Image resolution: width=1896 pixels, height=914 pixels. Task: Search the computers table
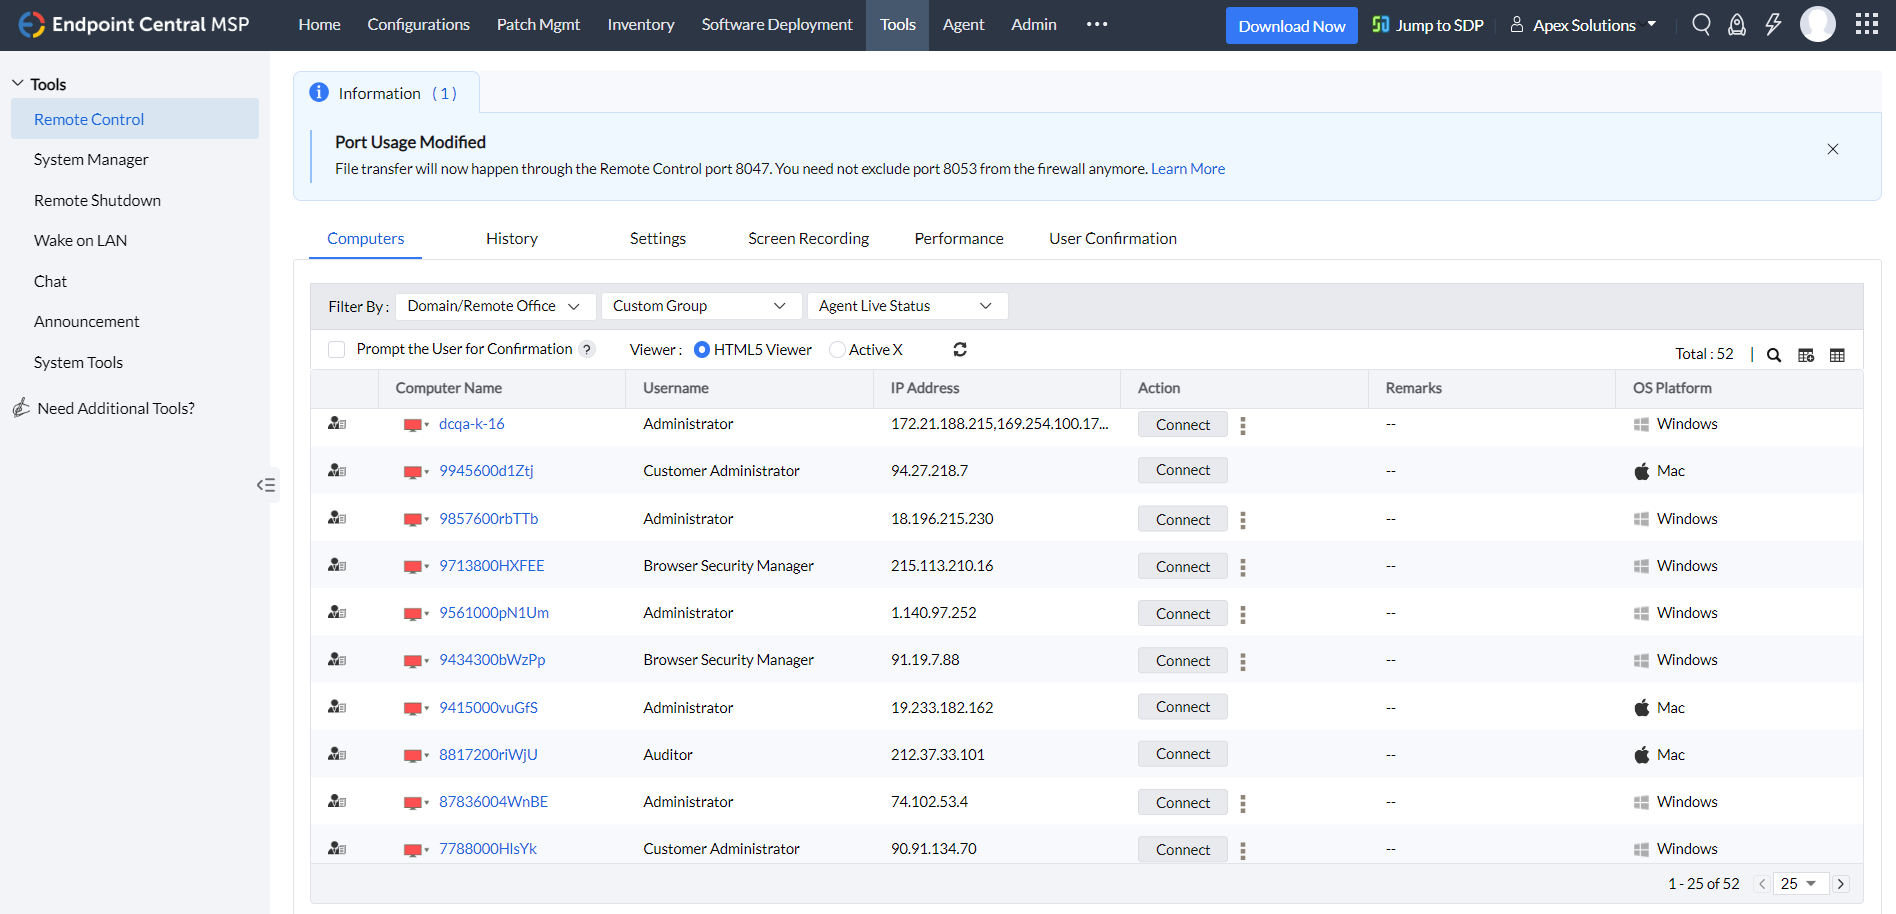coord(1774,355)
